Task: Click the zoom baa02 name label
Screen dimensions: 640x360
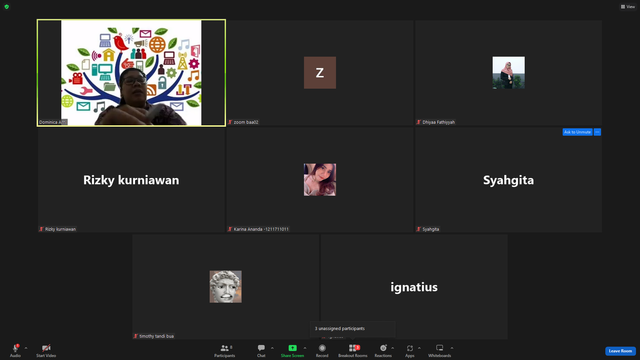Action: [246, 122]
